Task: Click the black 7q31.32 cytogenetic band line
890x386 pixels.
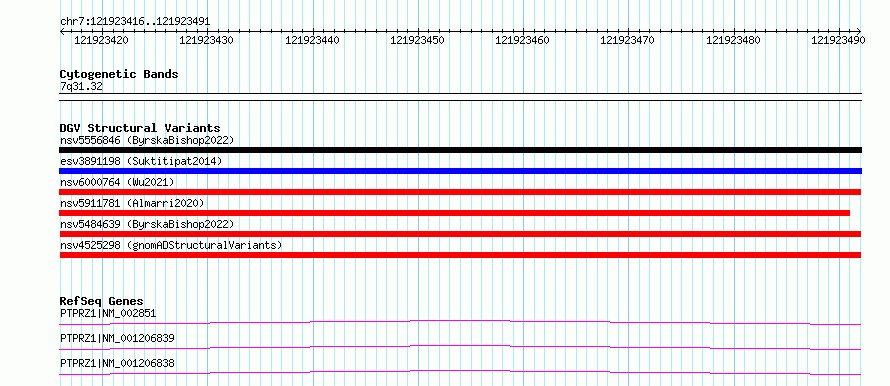Action: pos(460,96)
